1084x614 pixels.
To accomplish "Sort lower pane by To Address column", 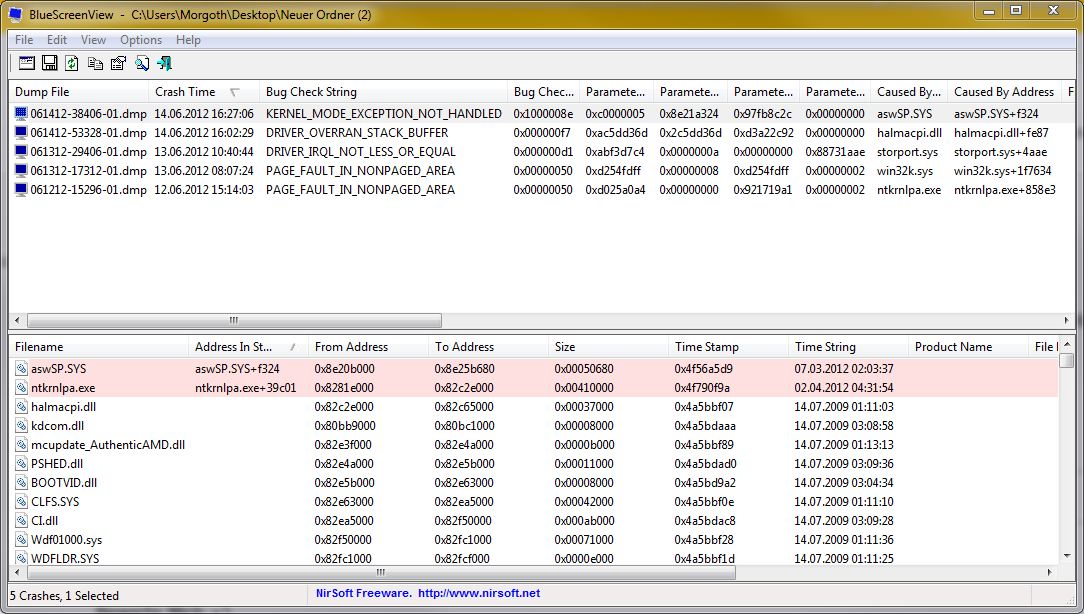I will [489, 347].
